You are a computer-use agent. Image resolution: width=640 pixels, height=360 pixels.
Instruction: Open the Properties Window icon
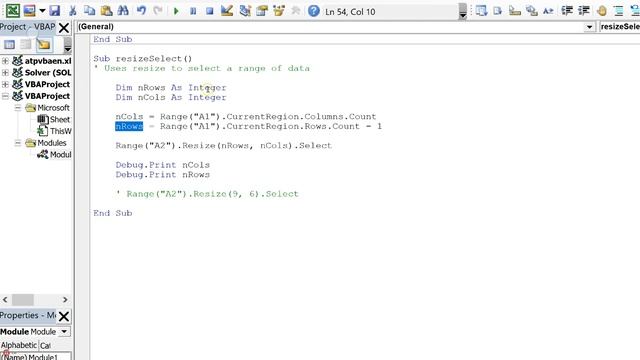[x=262, y=11]
